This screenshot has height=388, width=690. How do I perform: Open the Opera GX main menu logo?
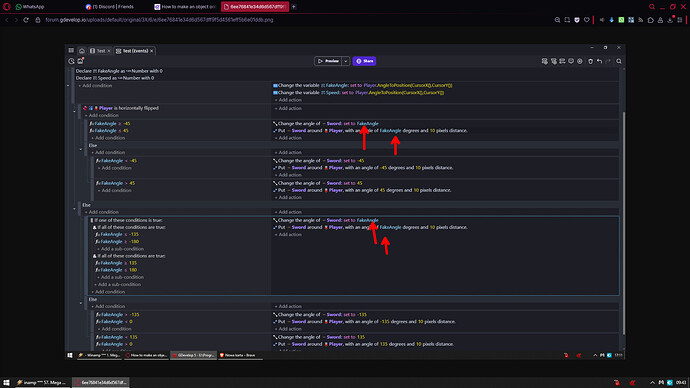(7, 7)
